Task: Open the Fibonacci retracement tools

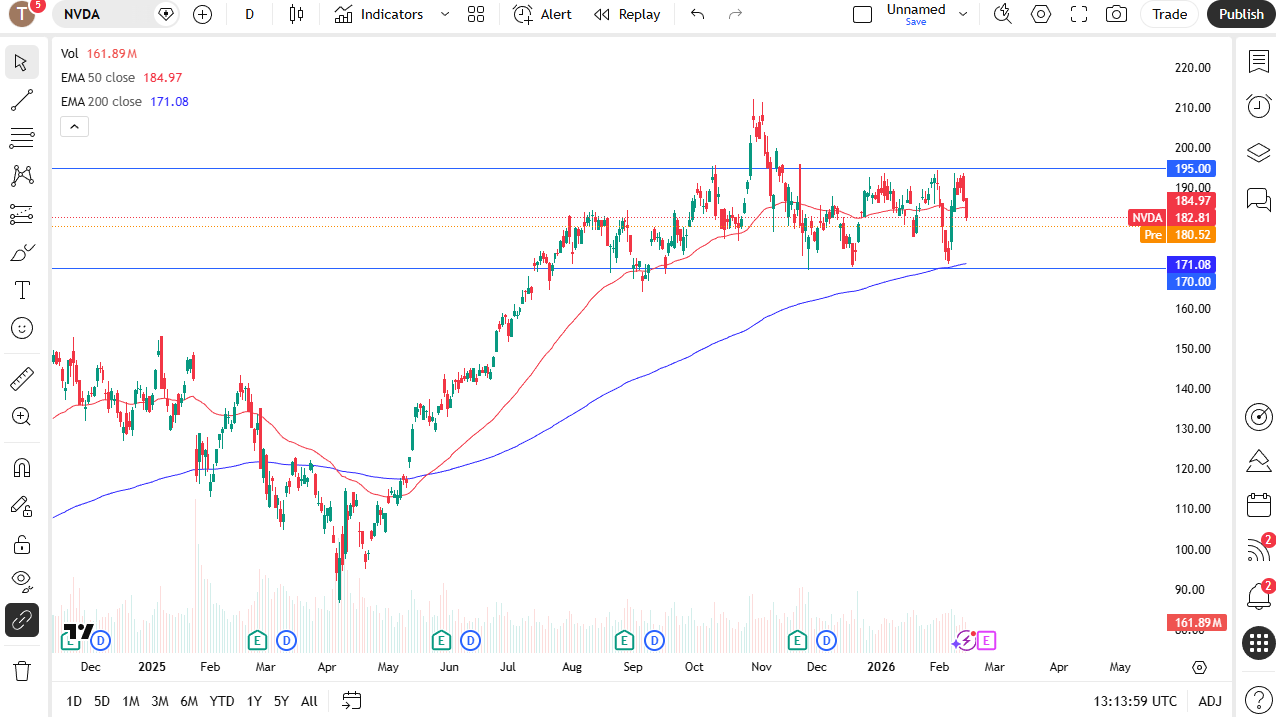Action: click(22, 138)
